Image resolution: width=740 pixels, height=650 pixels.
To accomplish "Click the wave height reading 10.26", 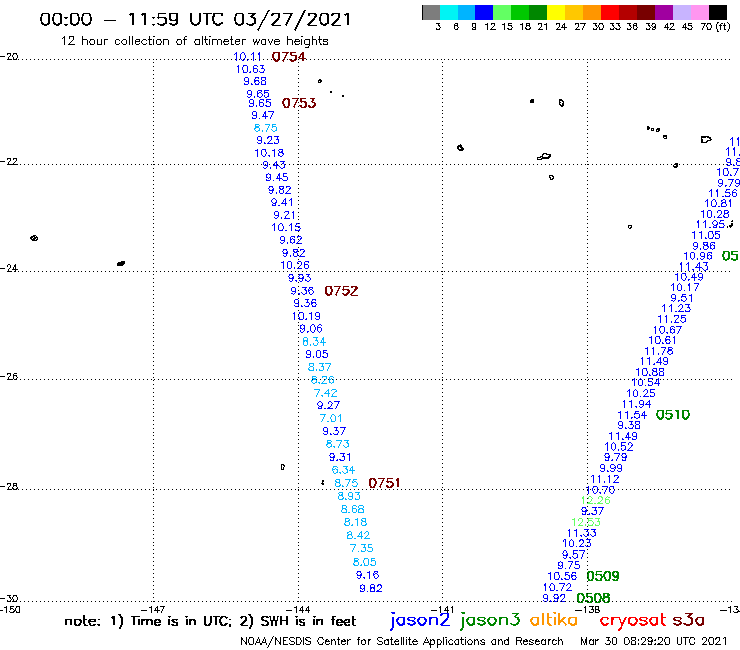I will 295,265.
